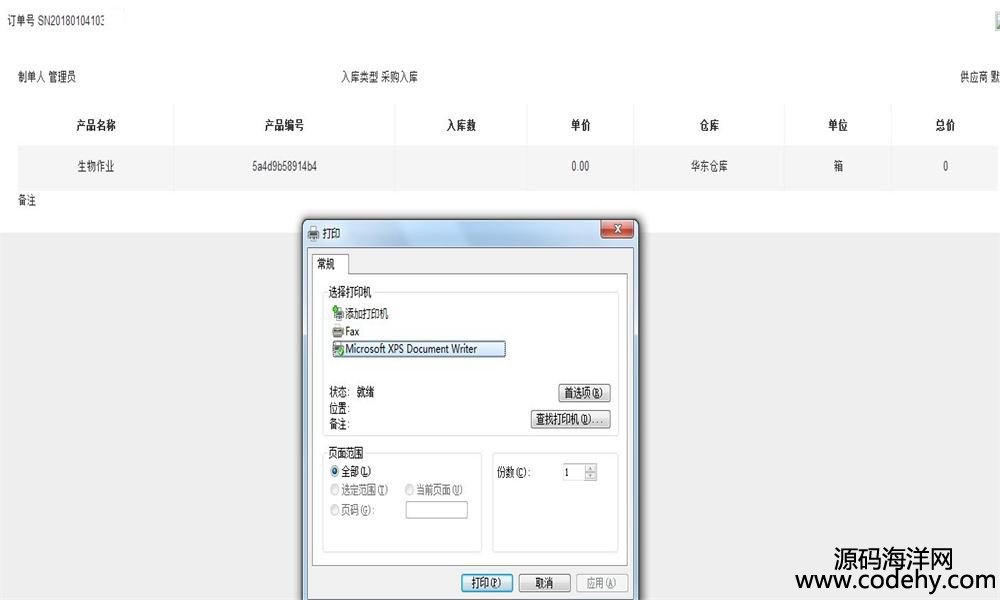Select the Fax printer

tap(346, 332)
